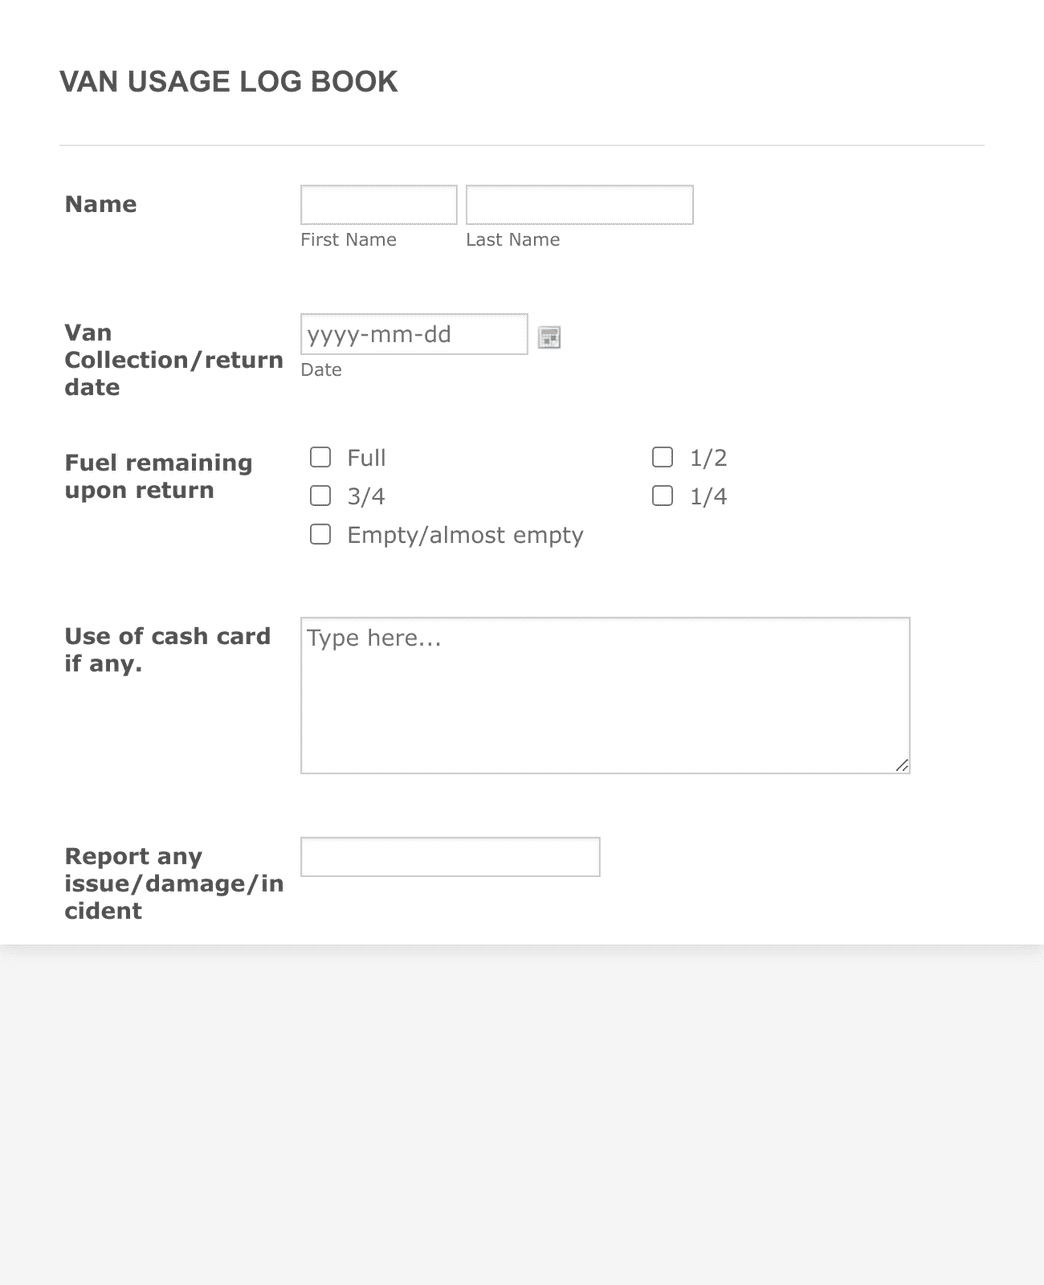This screenshot has width=1044, height=1285.
Task: Open the date picker calendar icon
Action: tap(548, 337)
